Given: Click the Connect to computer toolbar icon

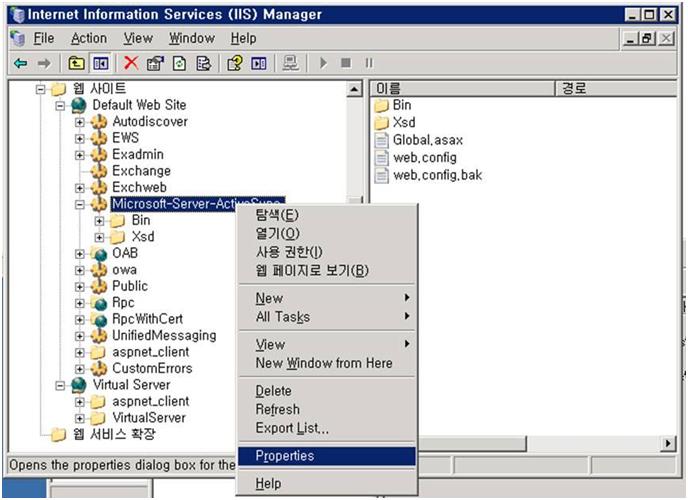Looking at the screenshot, I should [290, 64].
